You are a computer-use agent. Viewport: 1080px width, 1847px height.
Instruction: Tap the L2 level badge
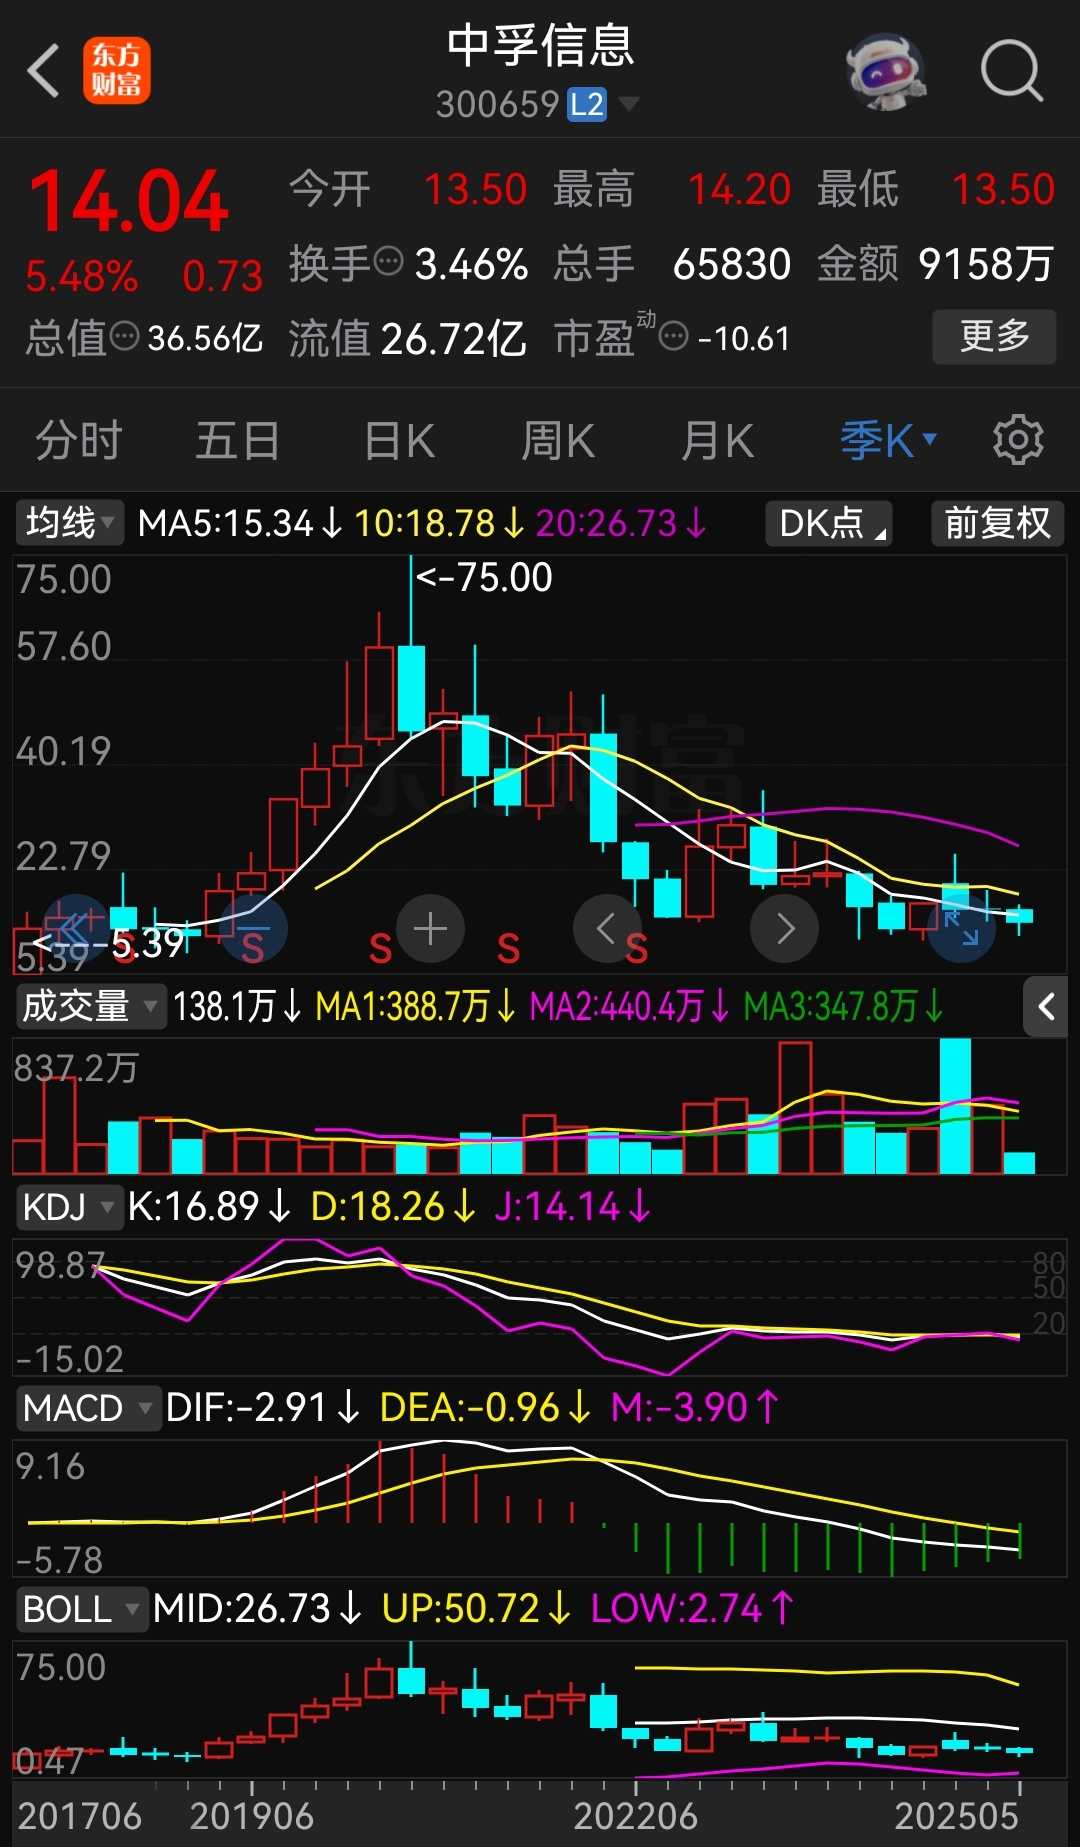587,104
